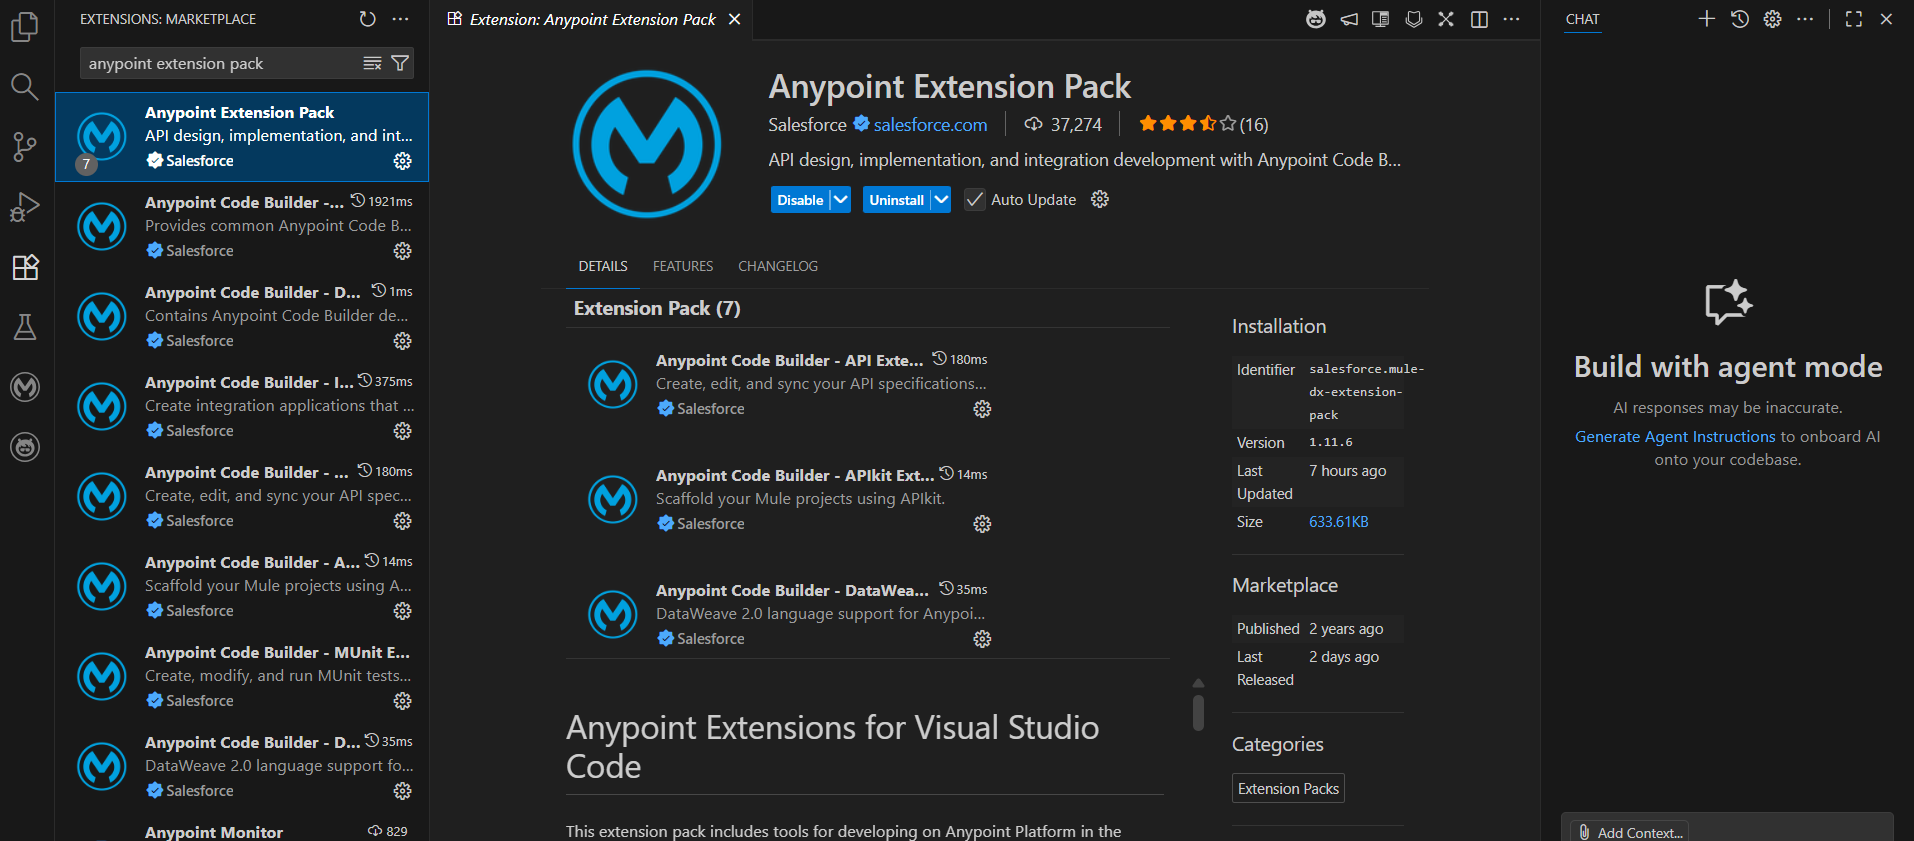The height and width of the screenshot is (841, 1914).
Task: Open the Disable button dropdown arrow
Action: coord(841,200)
